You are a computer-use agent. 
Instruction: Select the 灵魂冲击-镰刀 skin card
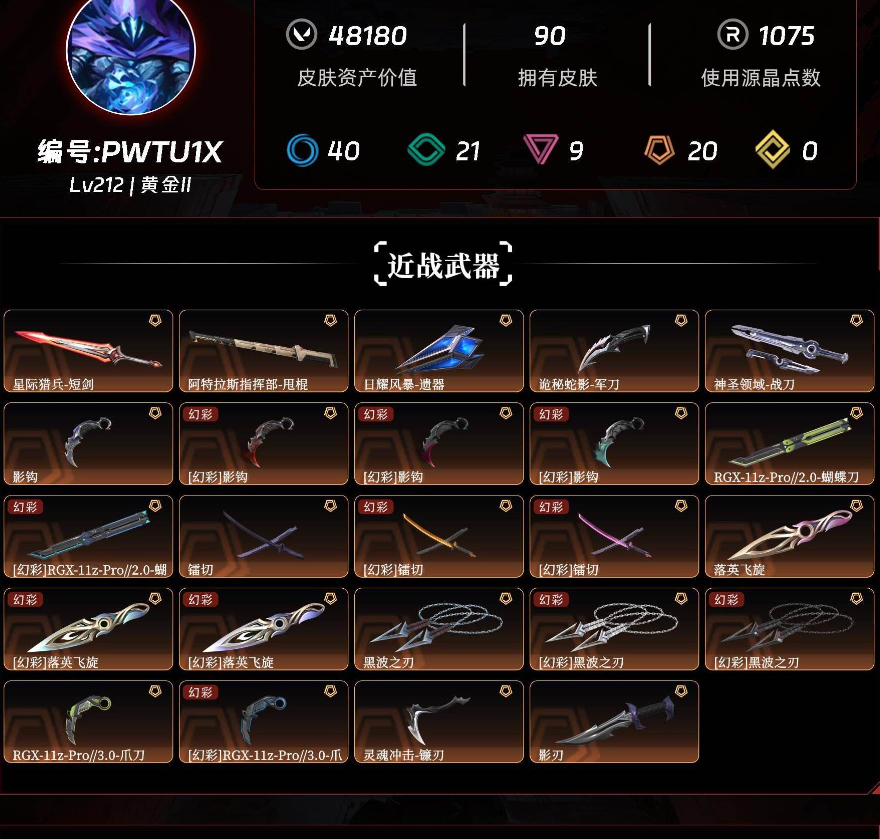tap(439, 722)
